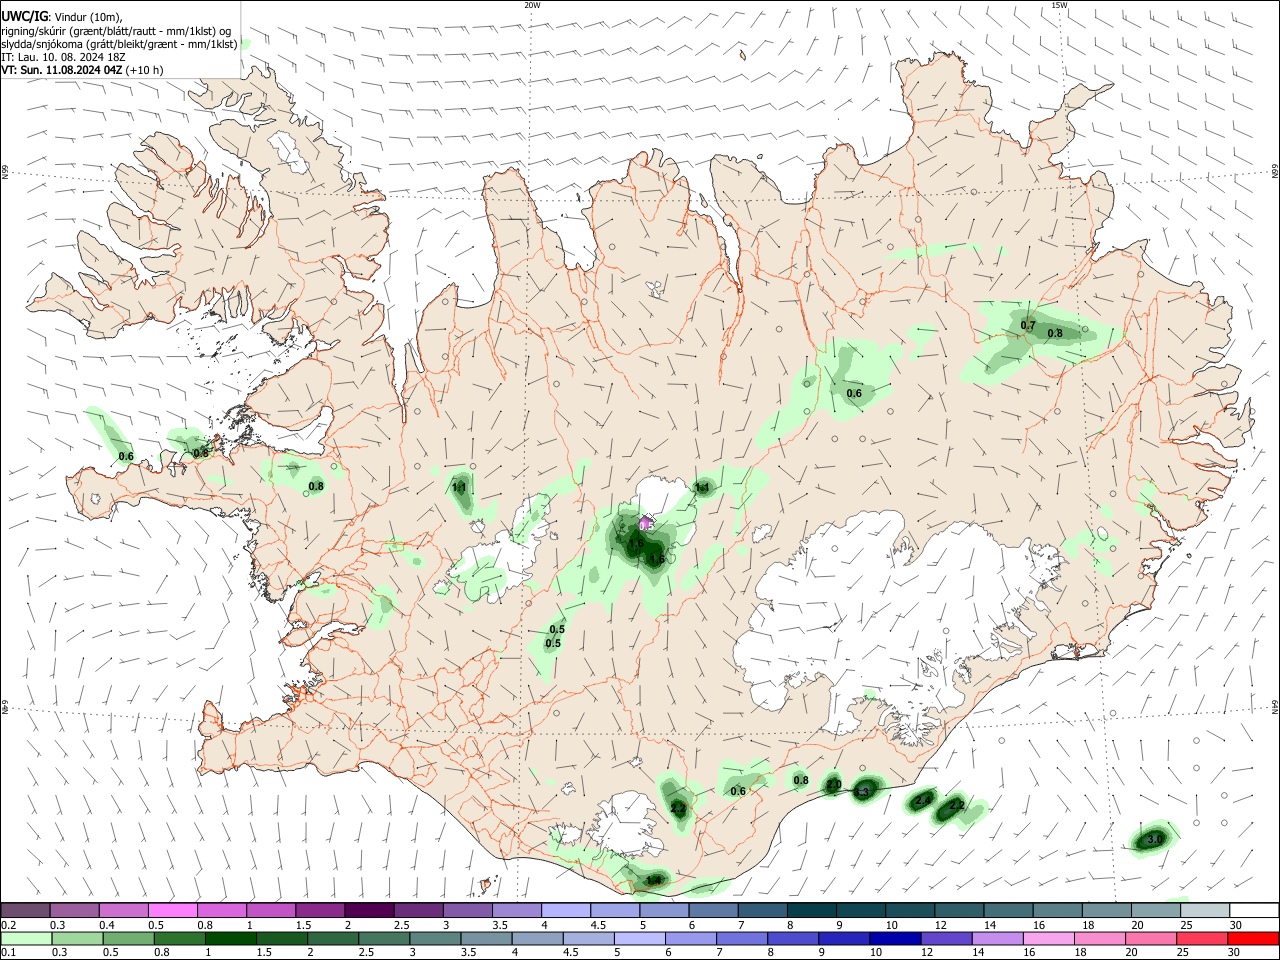The height and width of the screenshot is (960, 1280).
Task: Select the light green 0.3 swatch in lower scale
Action: pyautogui.click(x=77, y=938)
